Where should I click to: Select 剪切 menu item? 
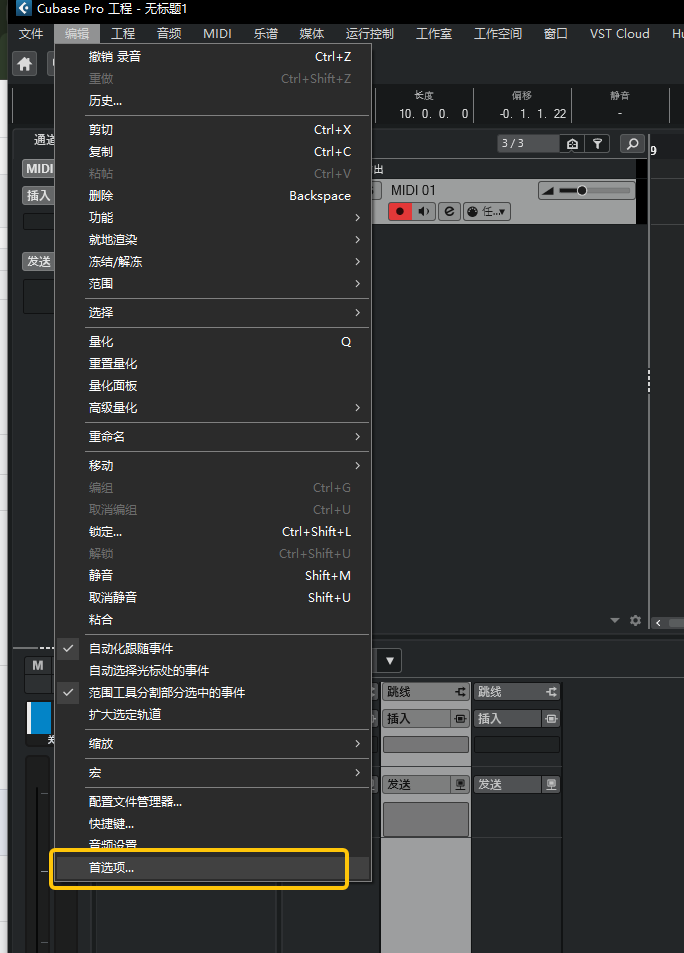coord(213,129)
